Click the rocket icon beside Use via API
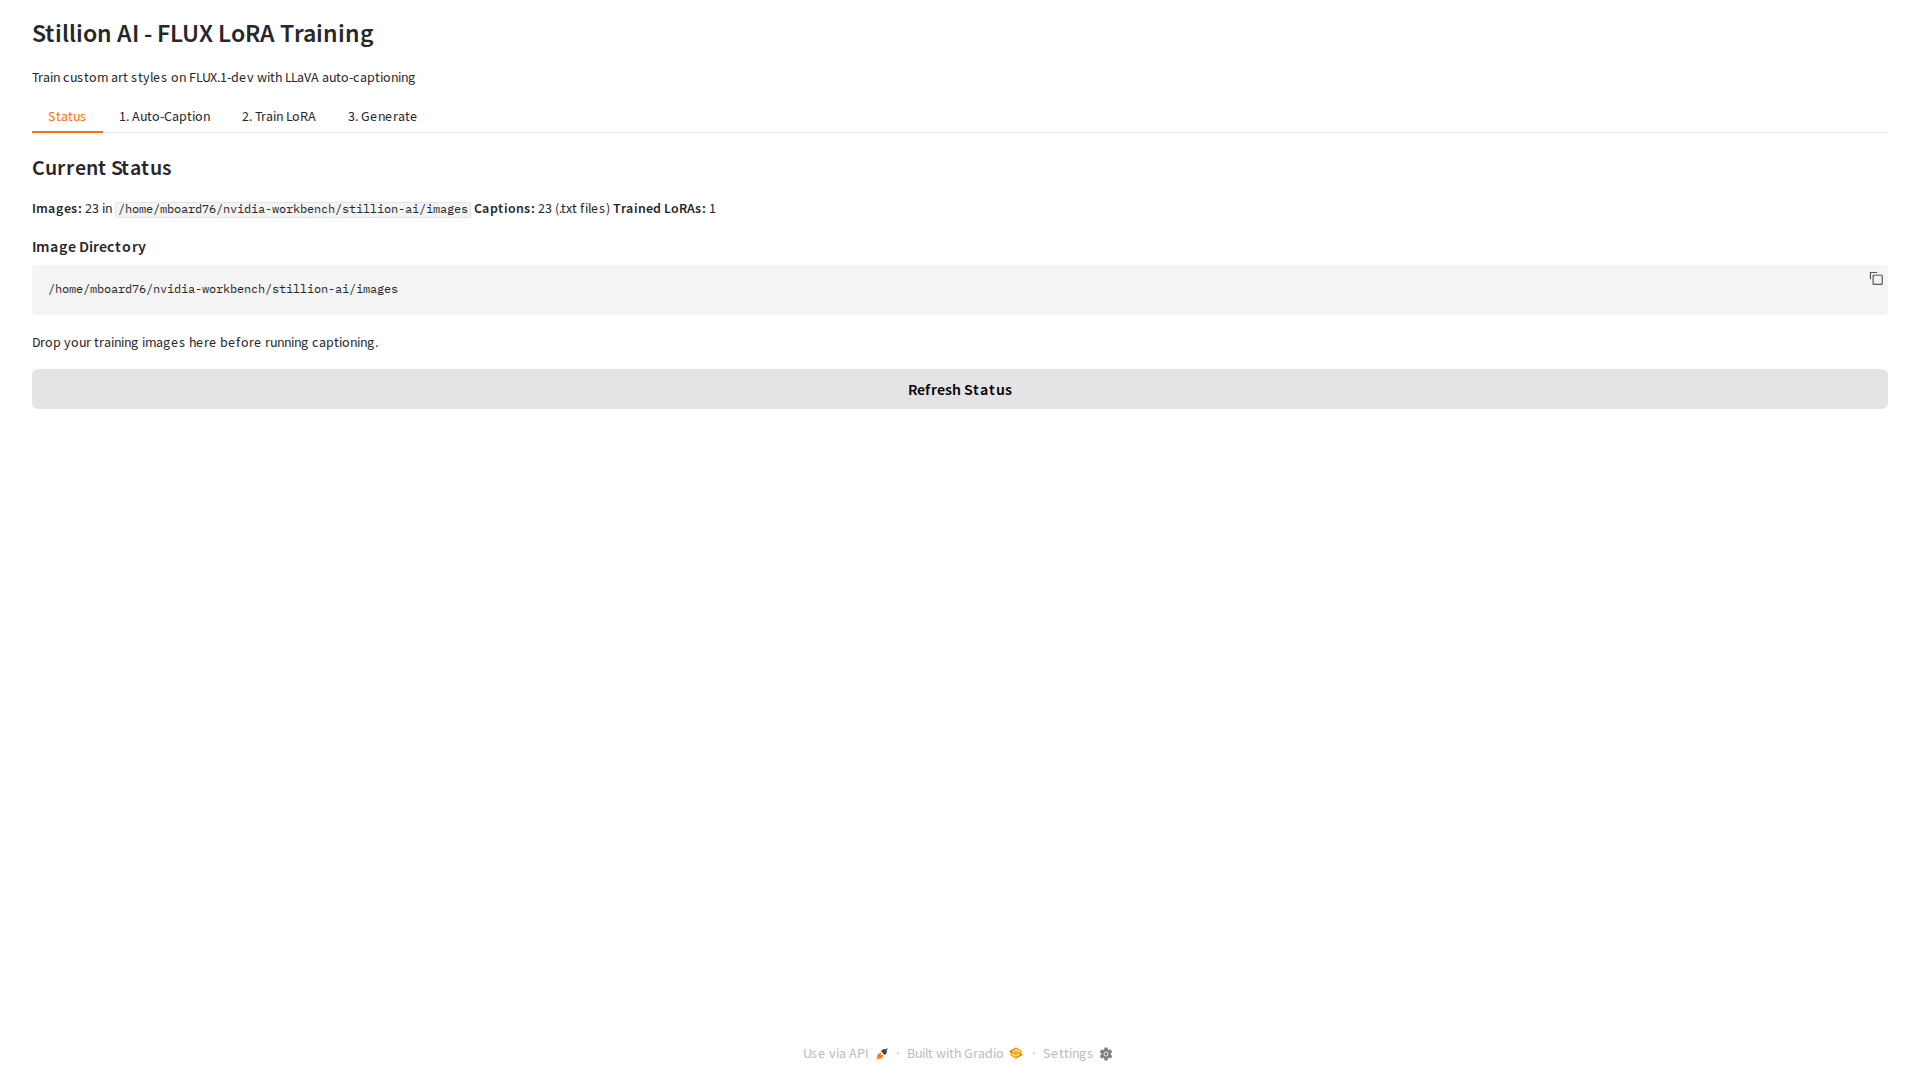 (882, 1054)
